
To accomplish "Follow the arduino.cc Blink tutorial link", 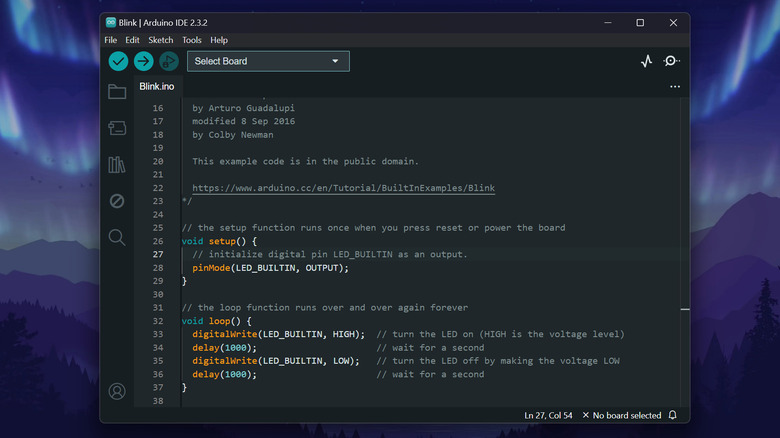I will [343, 188].
